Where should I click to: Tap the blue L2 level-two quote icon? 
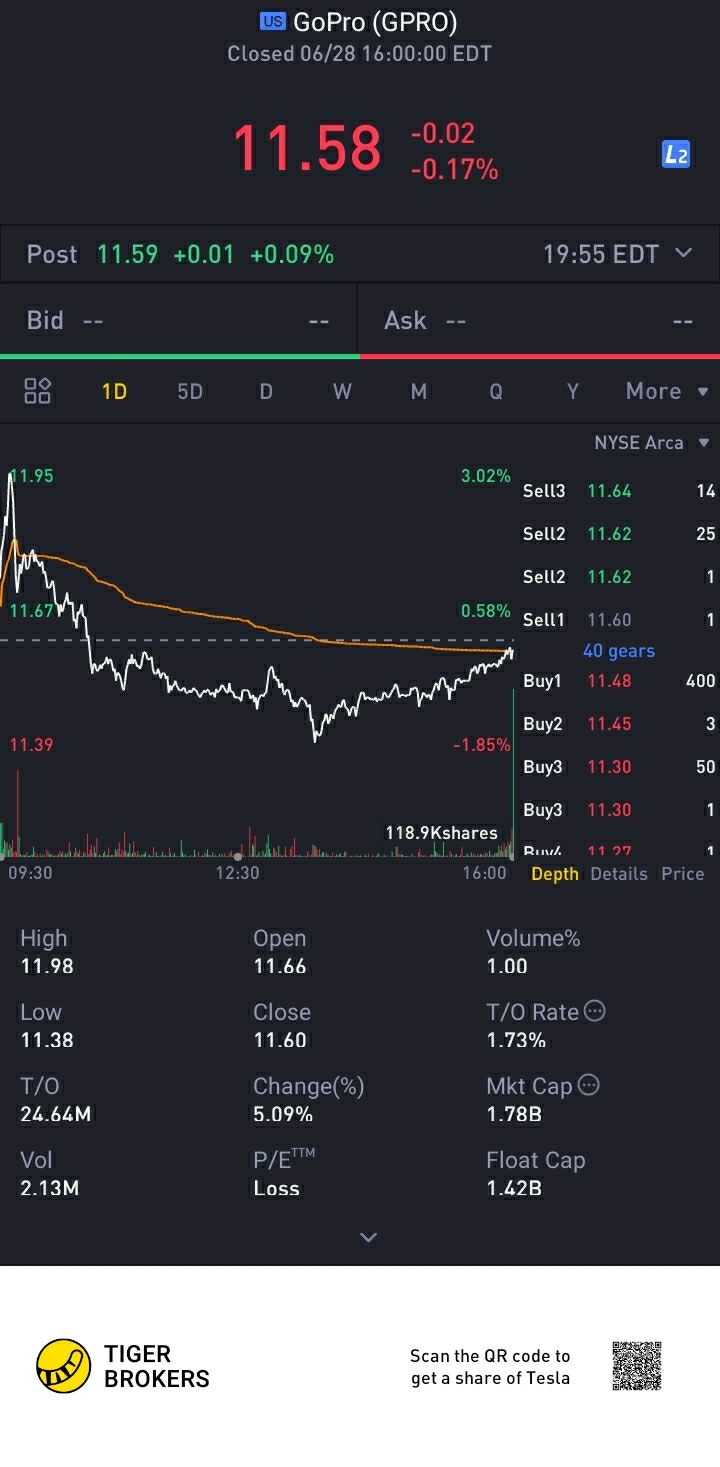(x=676, y=154)
